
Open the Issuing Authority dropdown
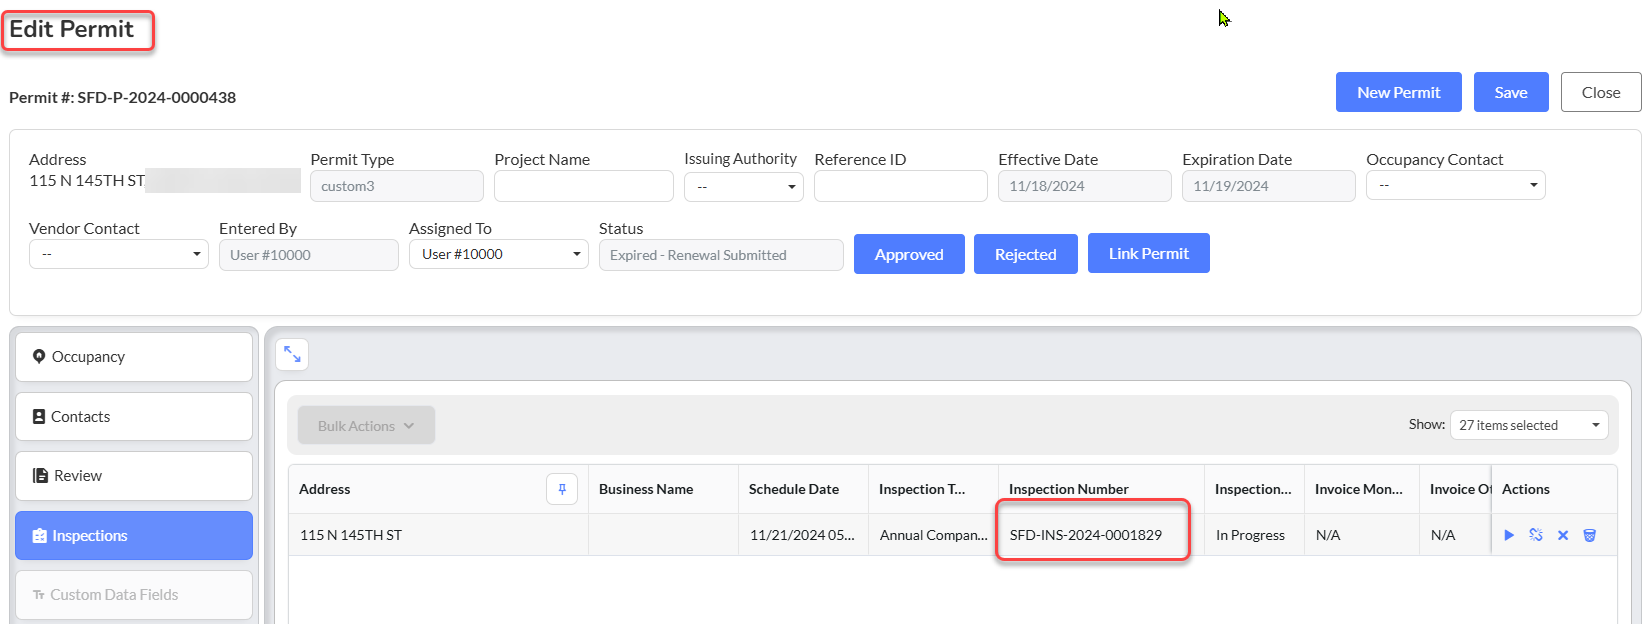click(x=744, y=186)
